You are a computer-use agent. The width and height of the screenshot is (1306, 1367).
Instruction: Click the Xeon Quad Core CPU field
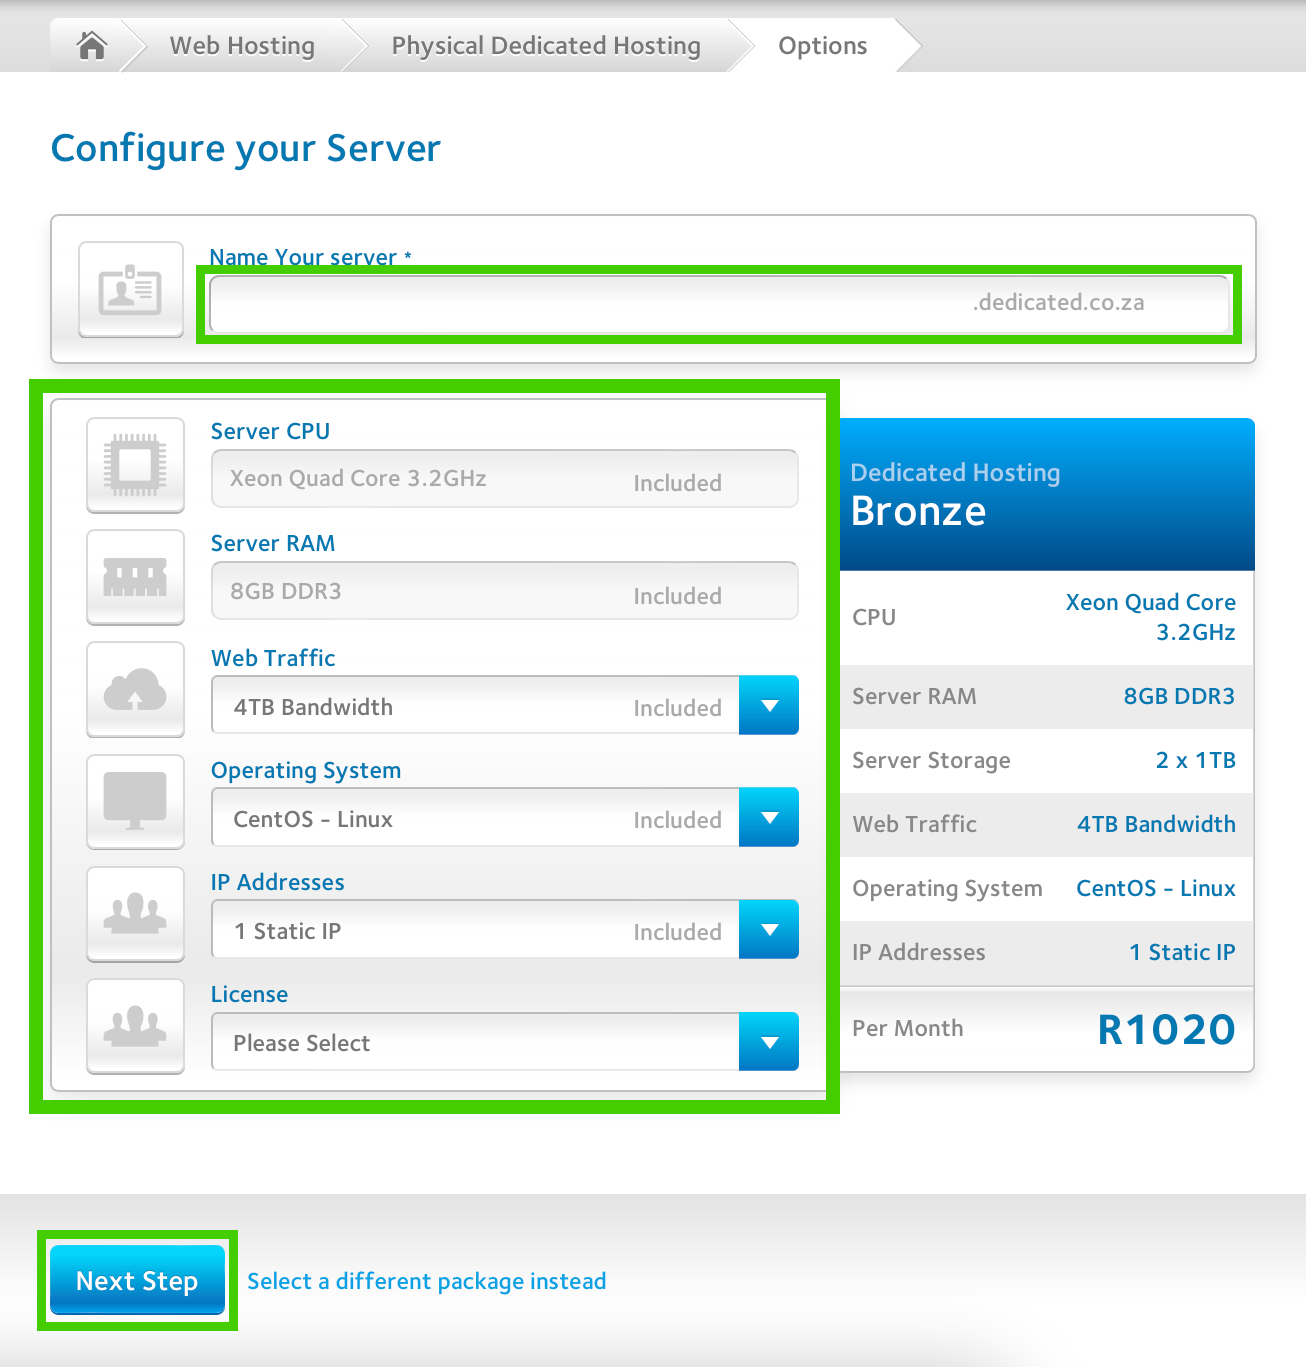[504, 479]
